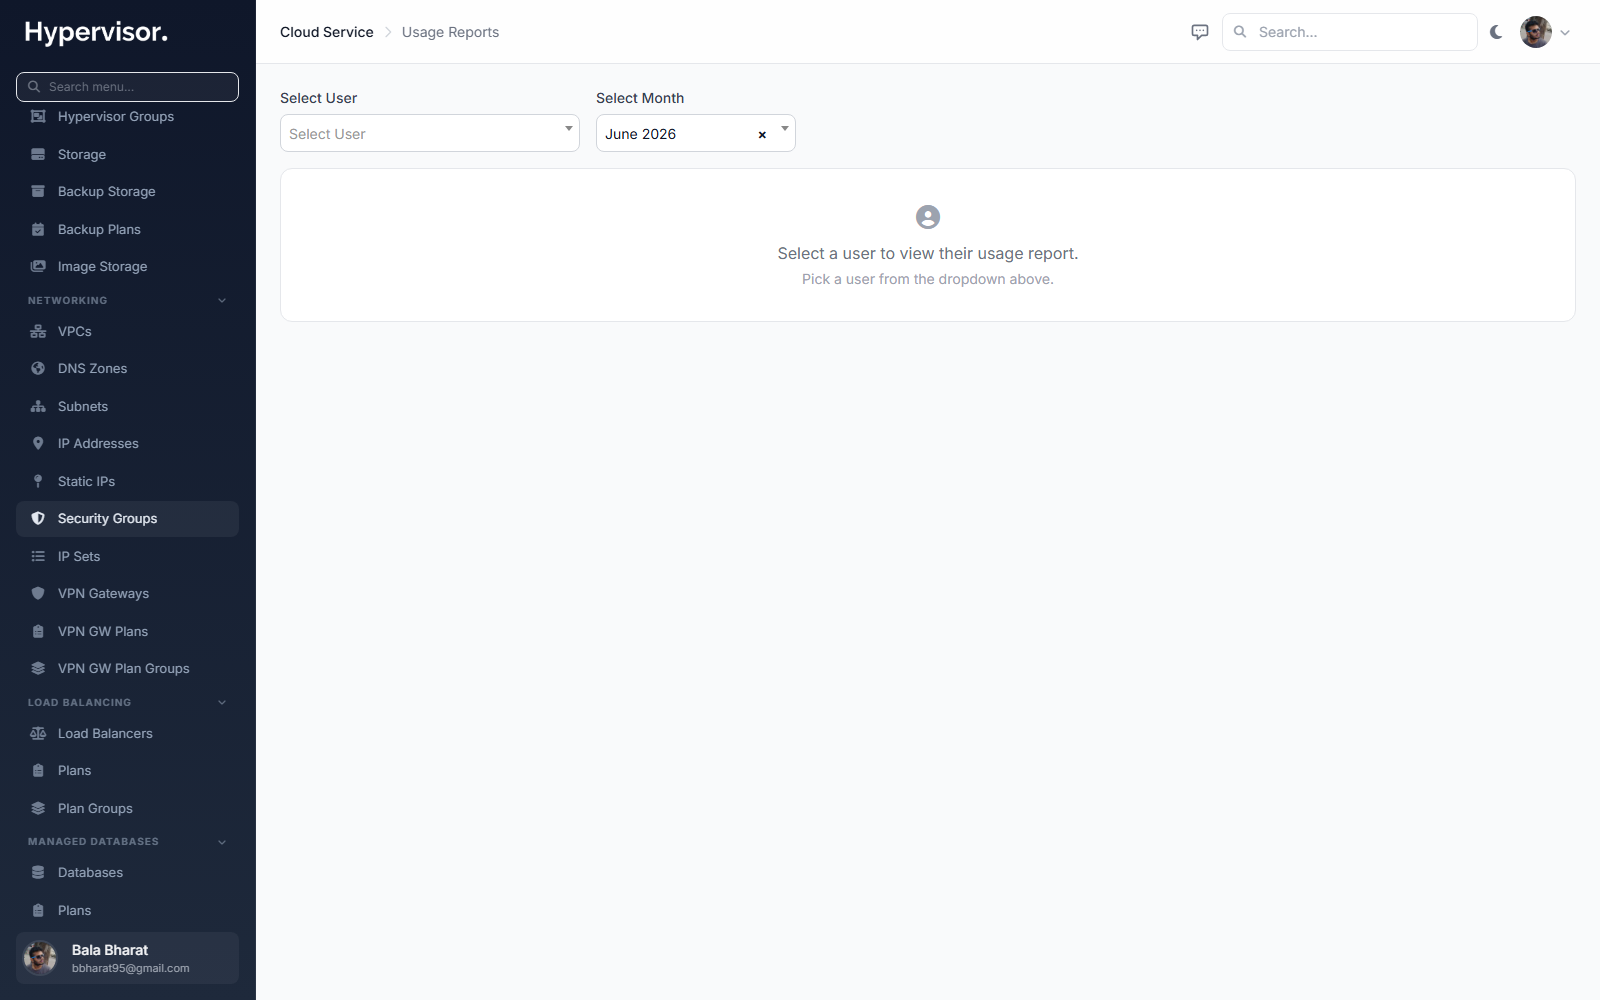Open Image Storage menu item
The height and width of the screenshot is (1000, 1600).
tap(127, 267)
